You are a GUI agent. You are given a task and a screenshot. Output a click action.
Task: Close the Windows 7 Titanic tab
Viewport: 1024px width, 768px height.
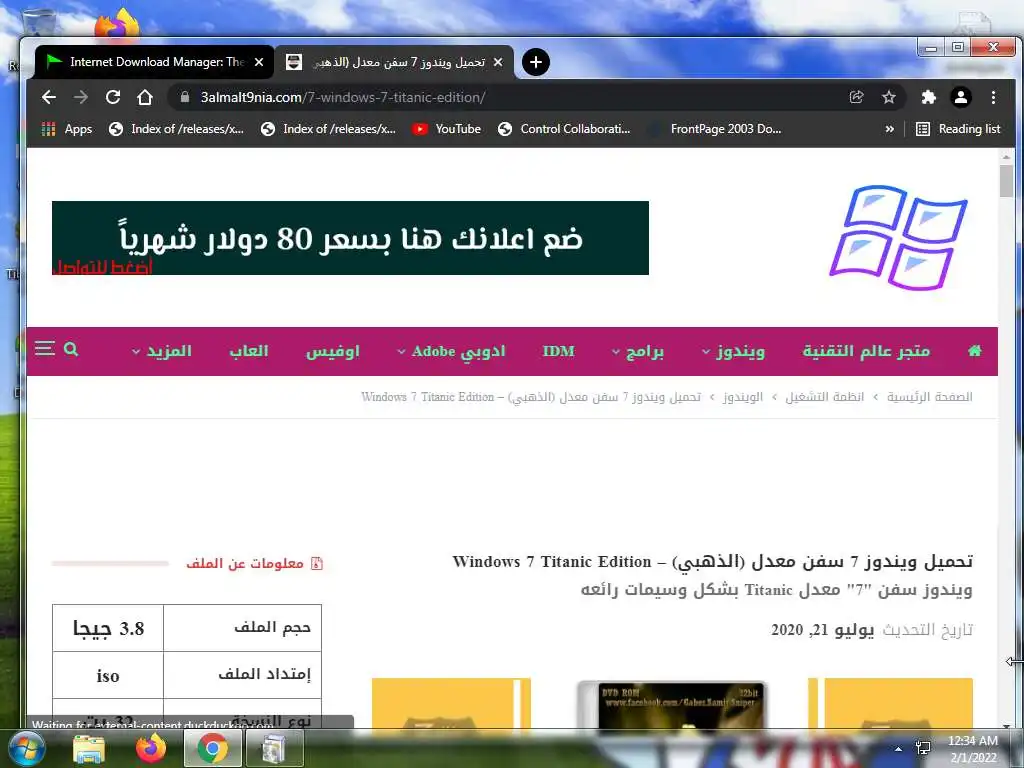click(x=498, y=62)
